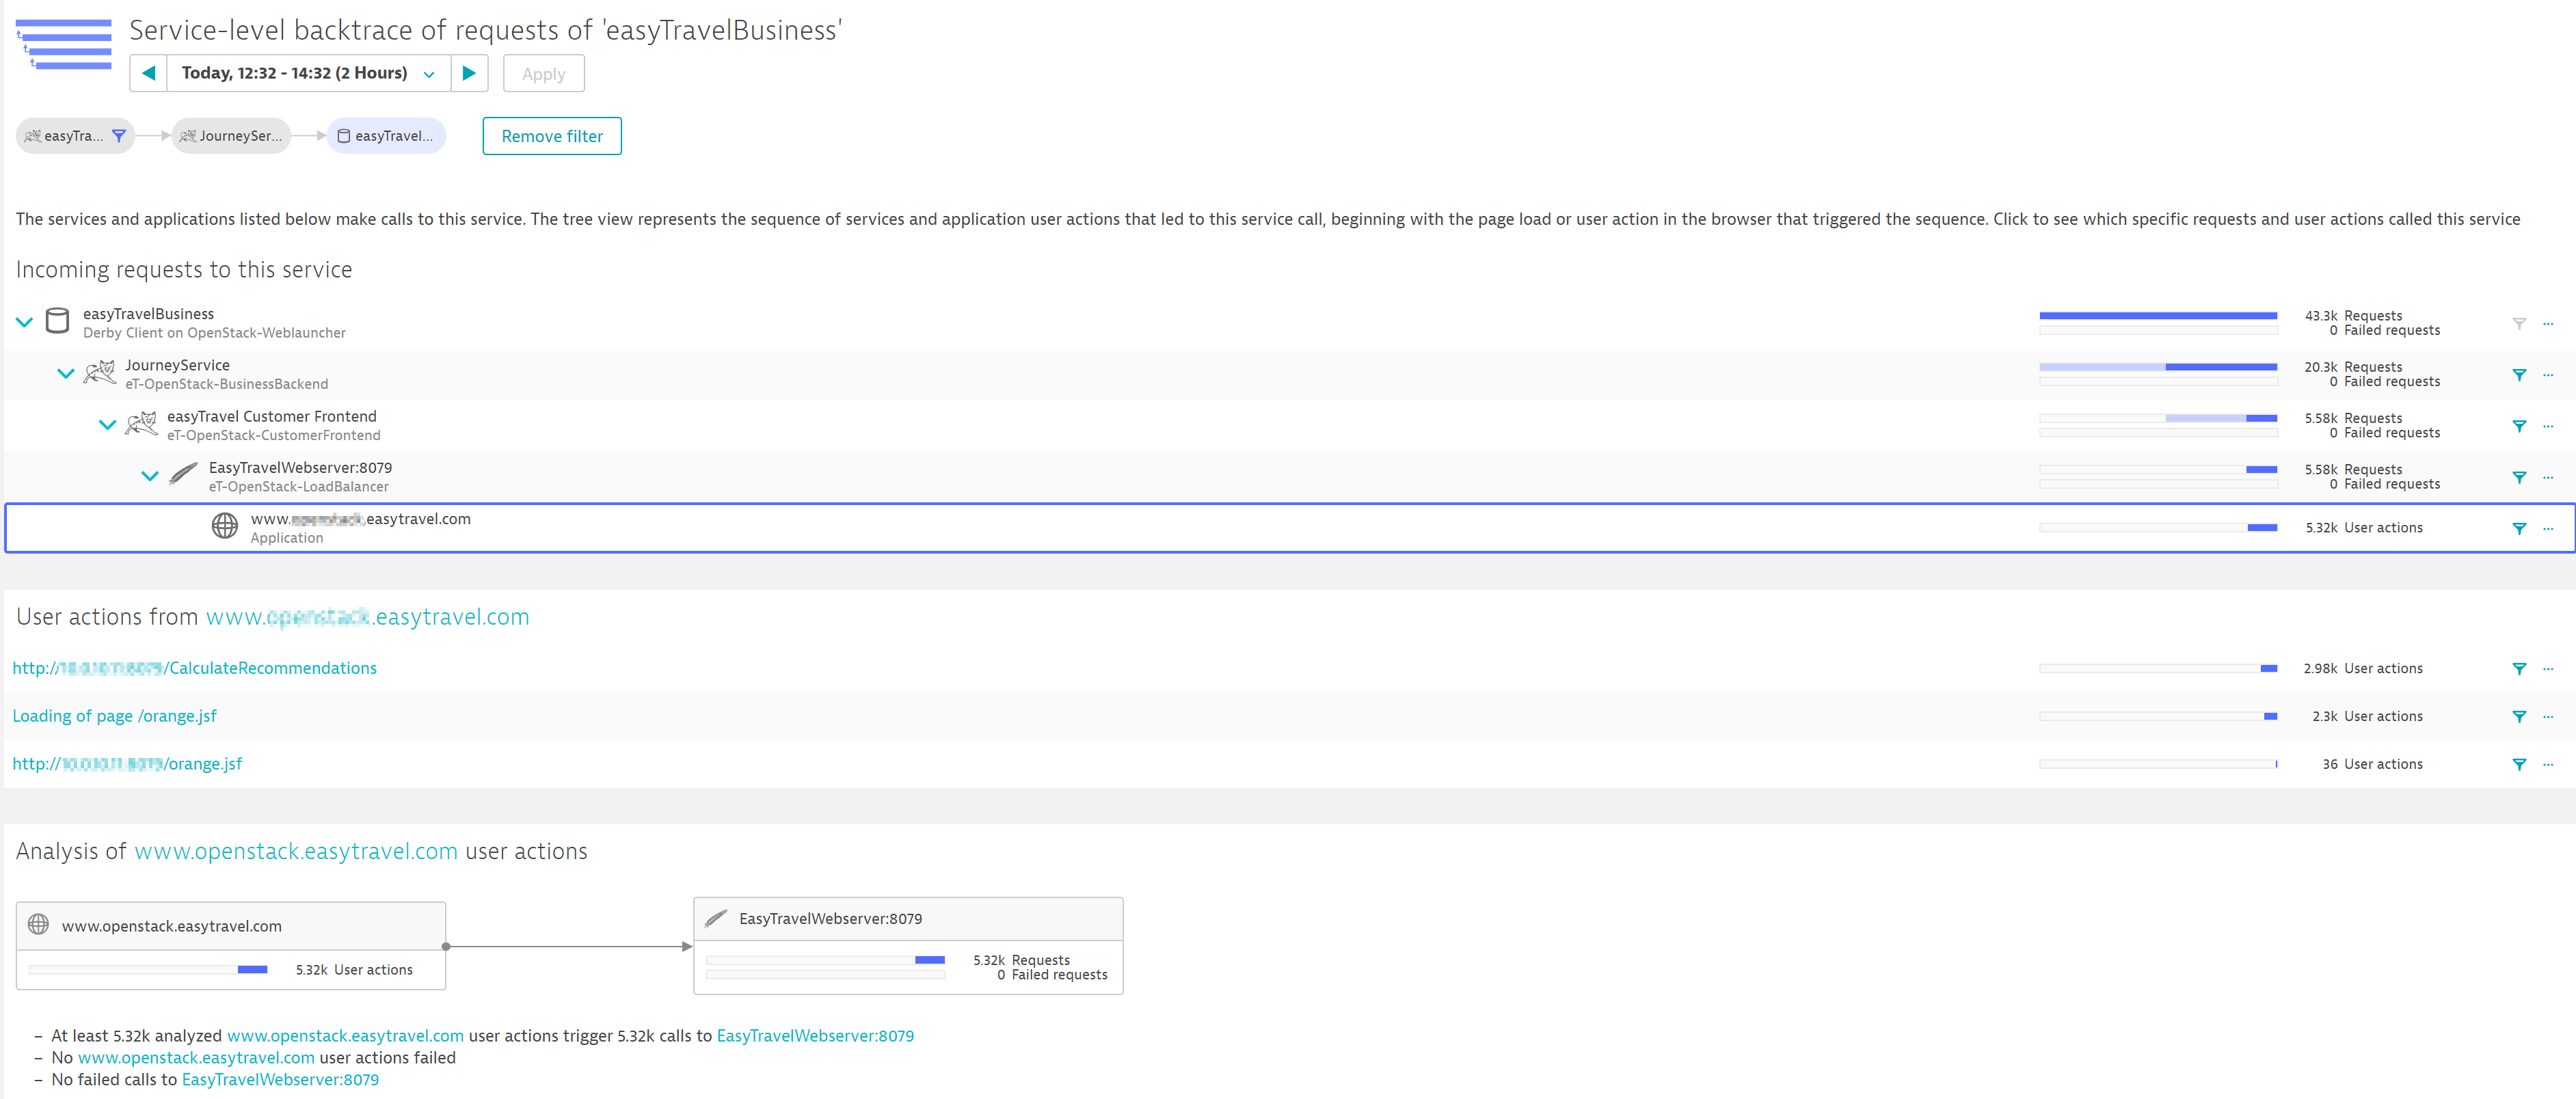The image size is (2576, 1099).
Task: Go to next timeframe with right arrow
Action: coord(469,73)
